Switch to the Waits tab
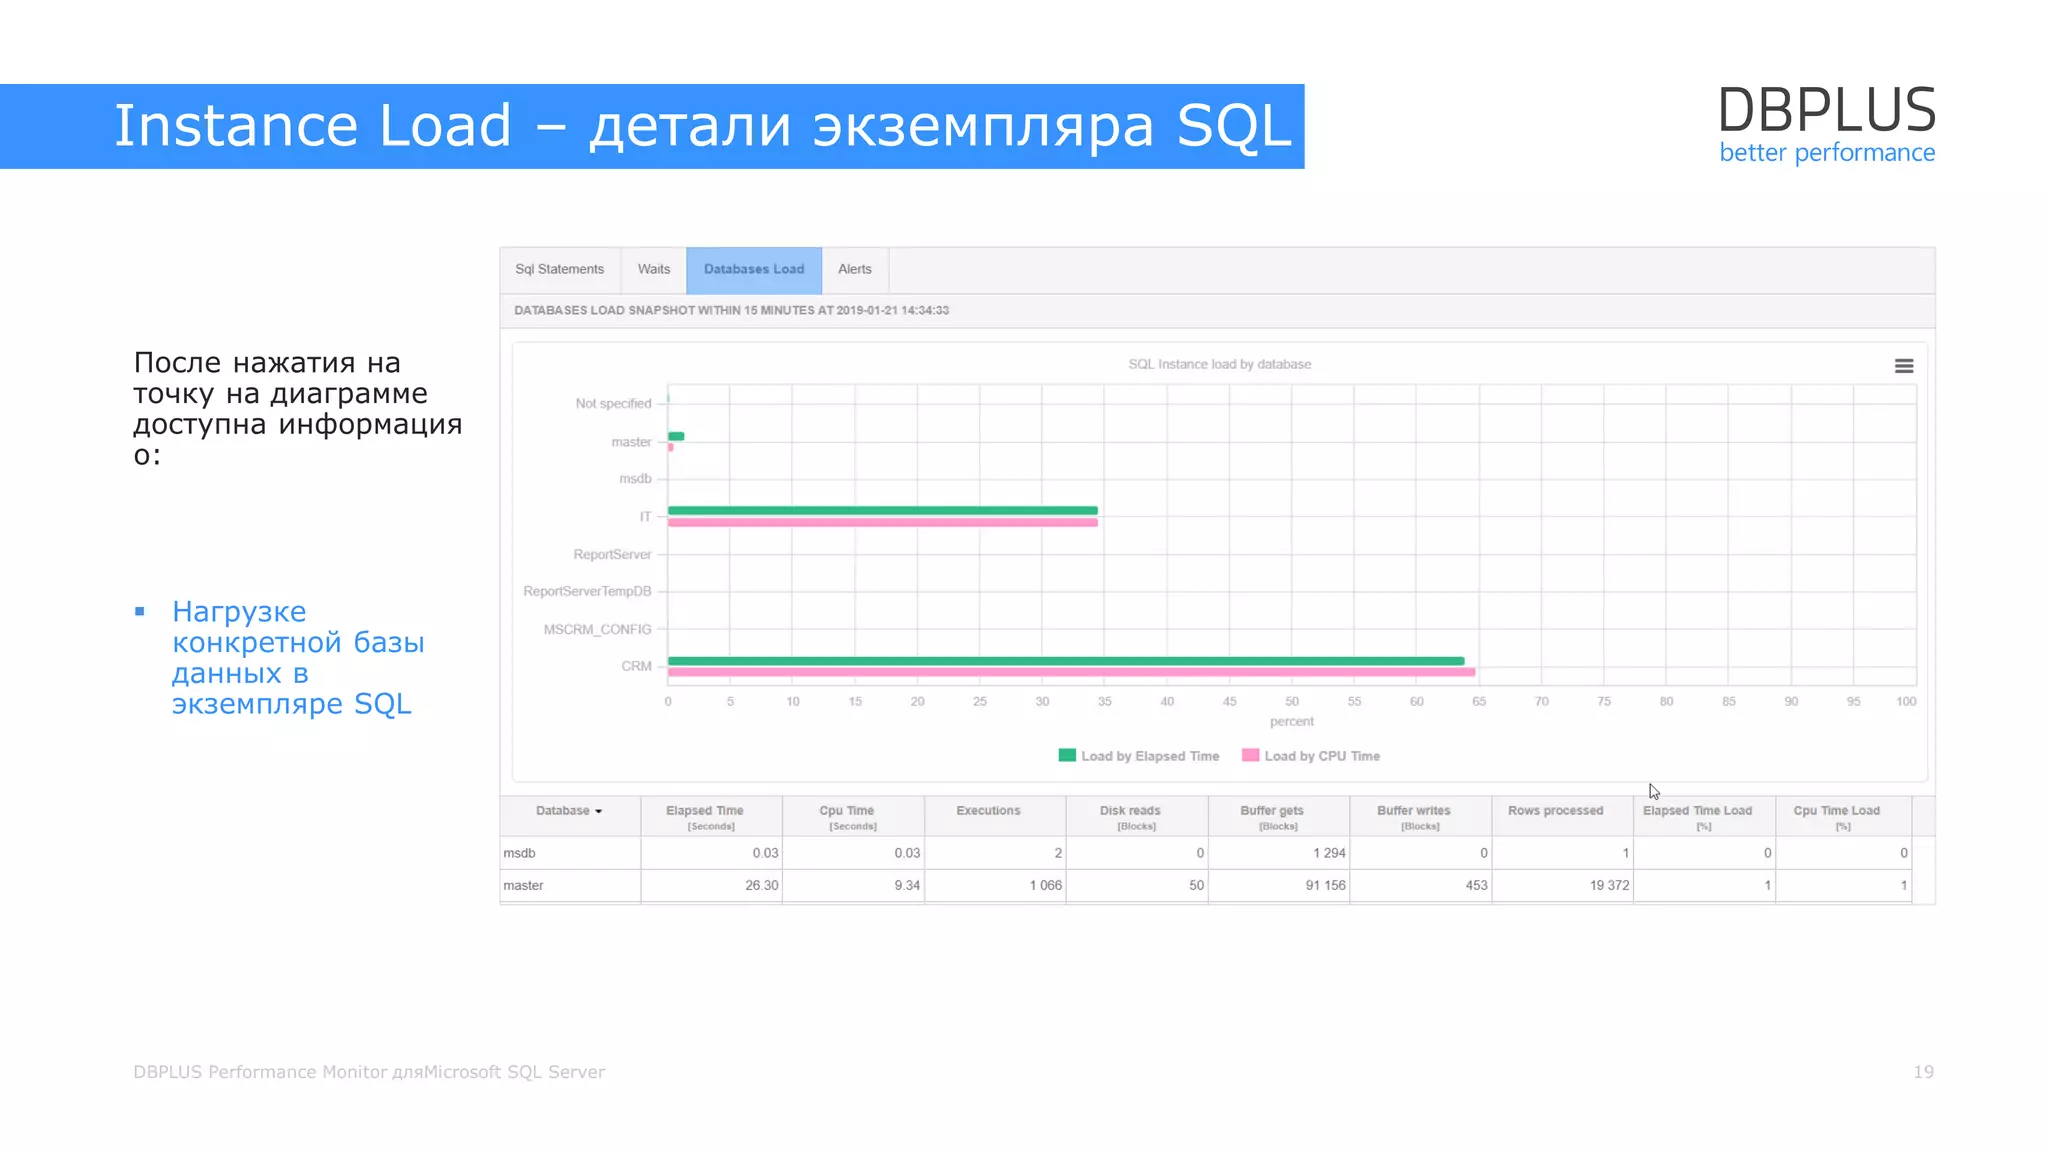Viewport: 2048px width, 1152px height. pos(654,270)
